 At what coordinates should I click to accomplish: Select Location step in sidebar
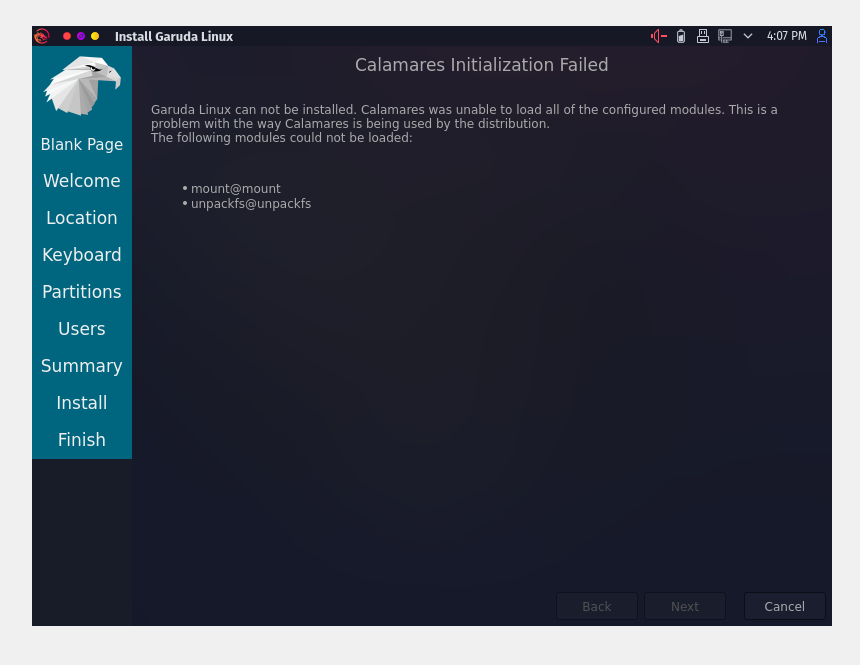[x=82, y=218]
